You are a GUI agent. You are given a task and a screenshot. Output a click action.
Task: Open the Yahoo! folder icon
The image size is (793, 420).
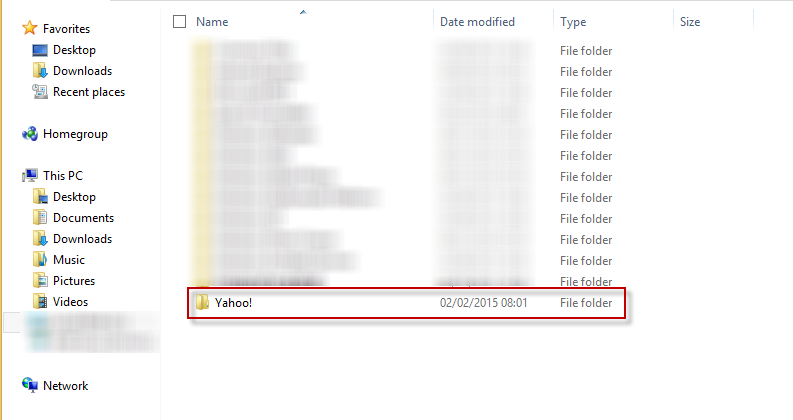point(202,303)
